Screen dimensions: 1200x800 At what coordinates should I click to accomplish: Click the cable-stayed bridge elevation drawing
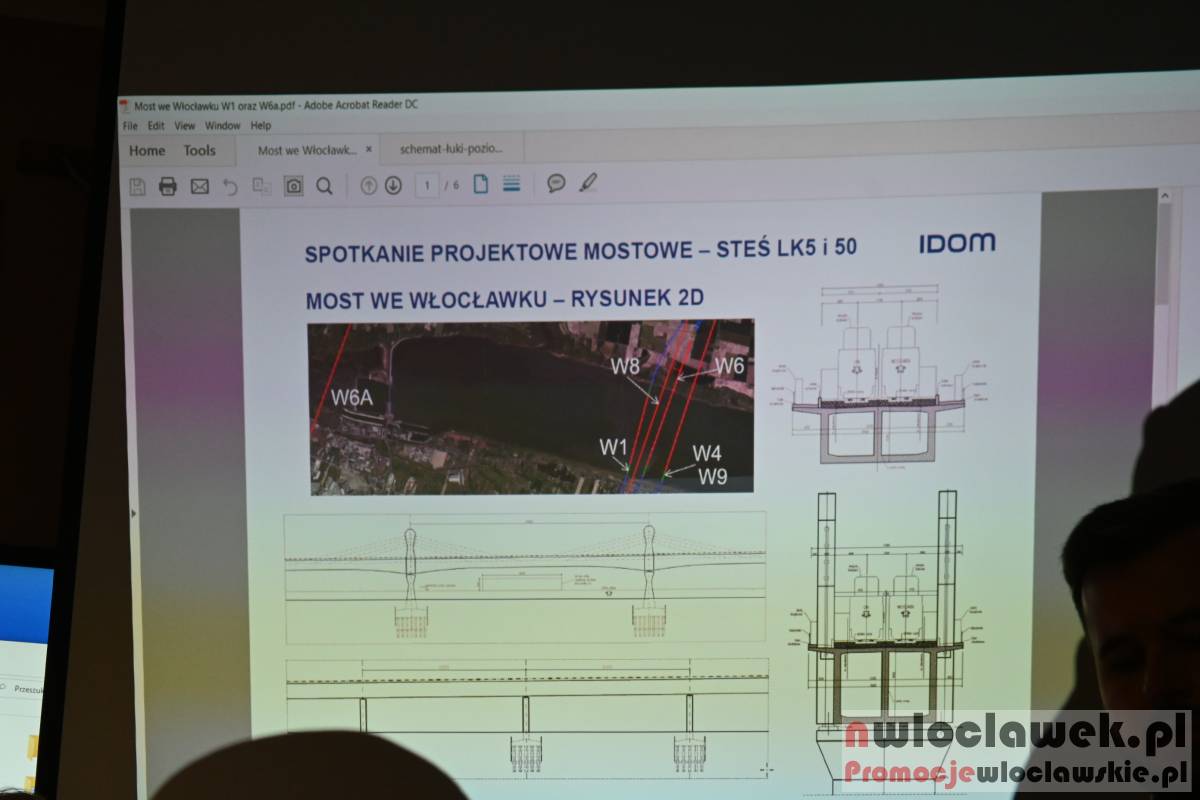[527, 578]
